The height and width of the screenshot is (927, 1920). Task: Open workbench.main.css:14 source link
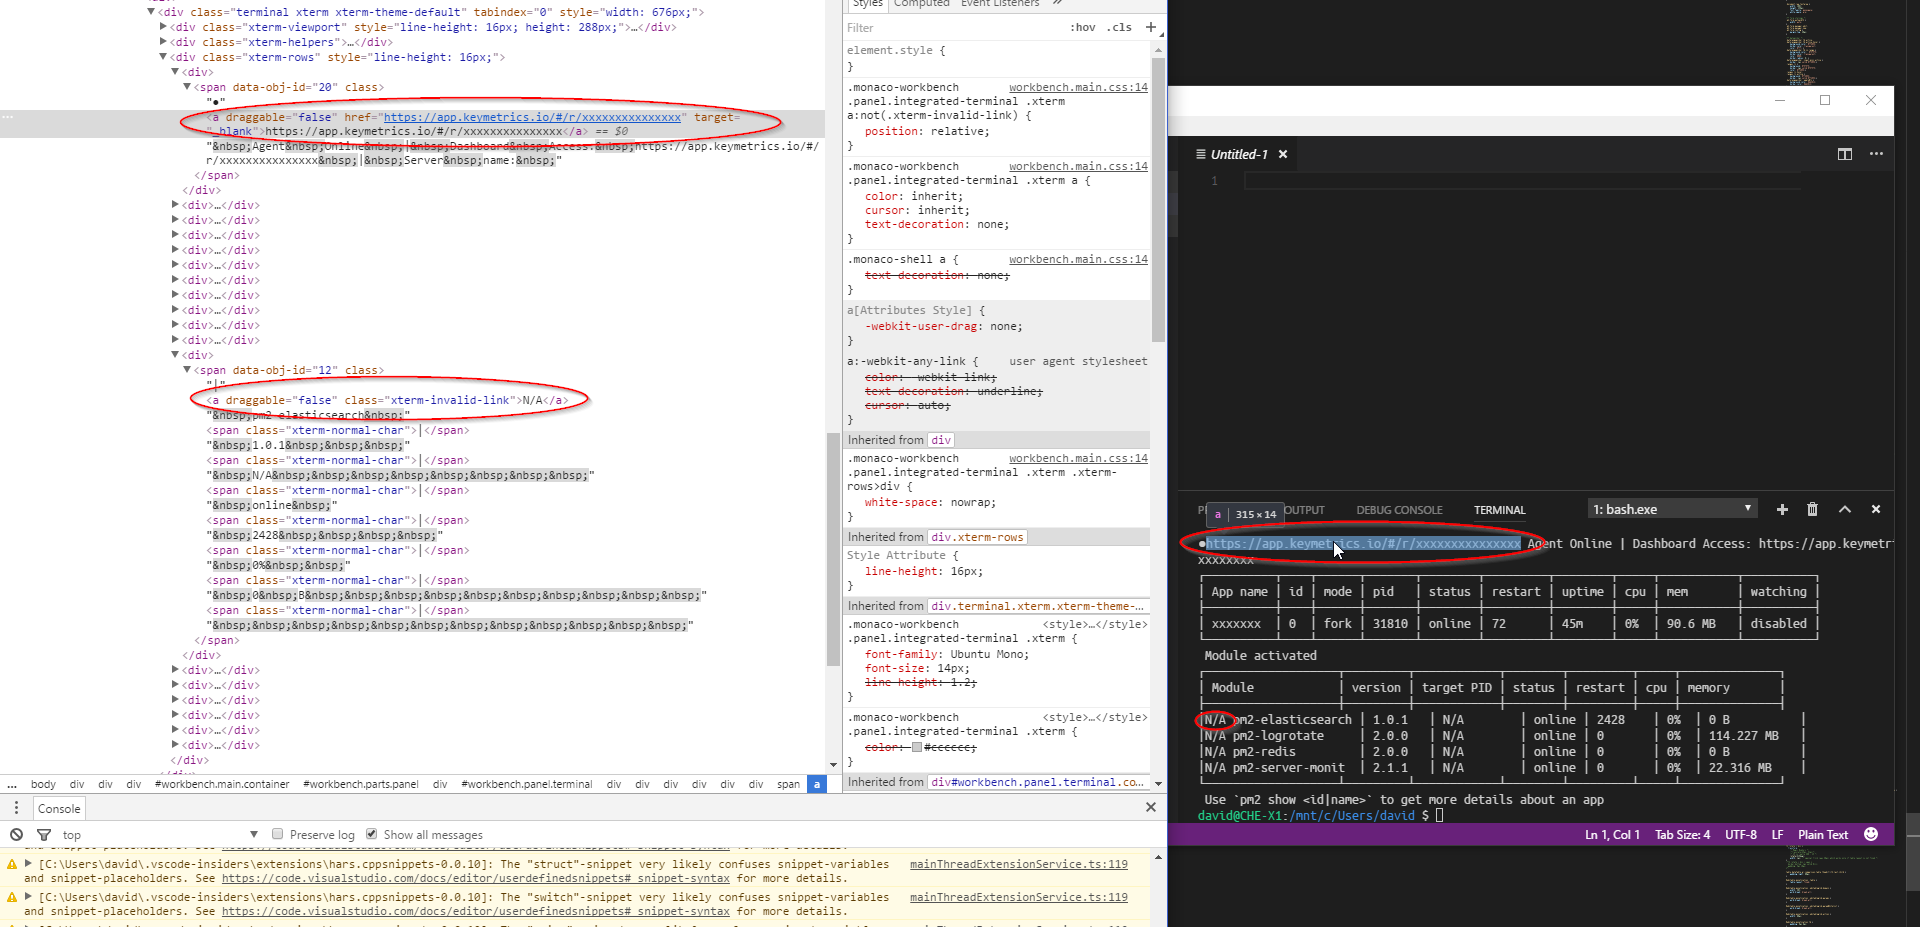point(1077,87)
